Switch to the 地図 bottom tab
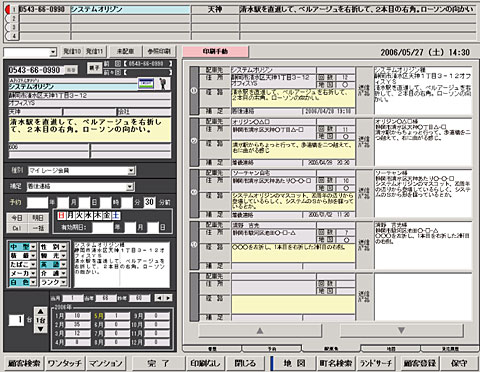The image size is (480, 372). tap(391, 349)
